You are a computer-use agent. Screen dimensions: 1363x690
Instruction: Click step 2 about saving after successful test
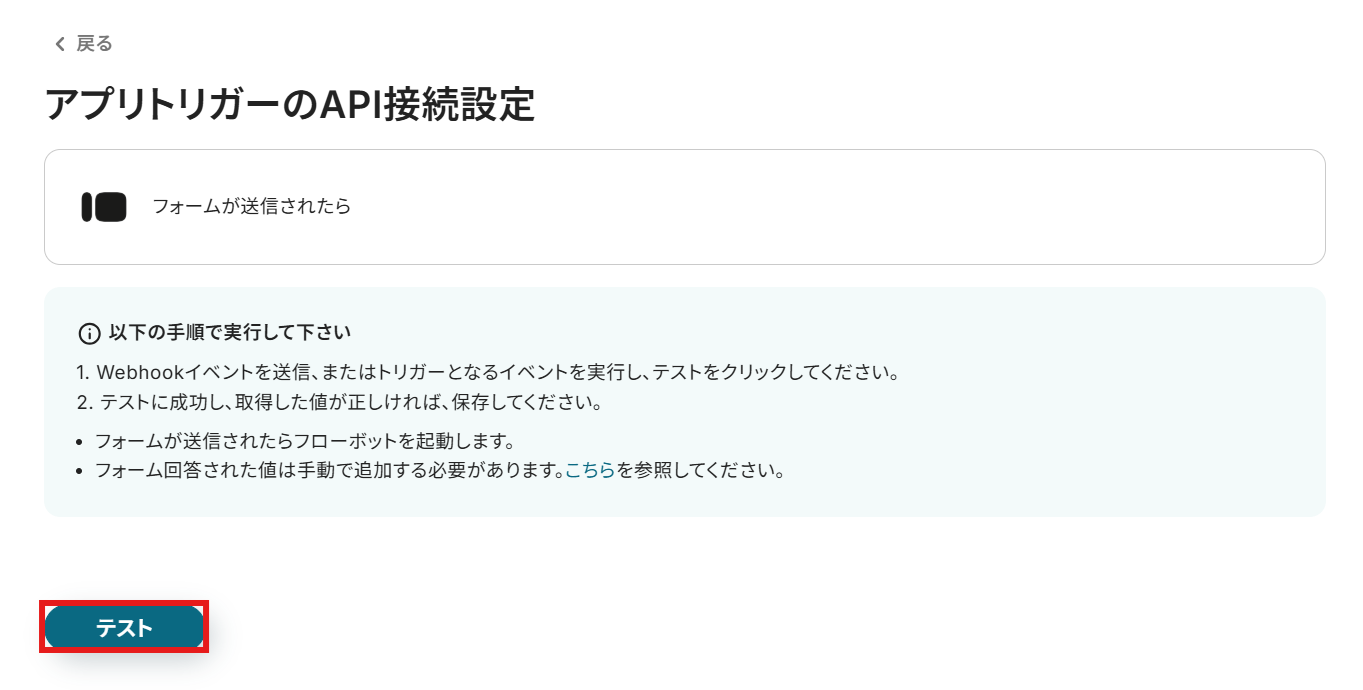click(x=340, y=403)
